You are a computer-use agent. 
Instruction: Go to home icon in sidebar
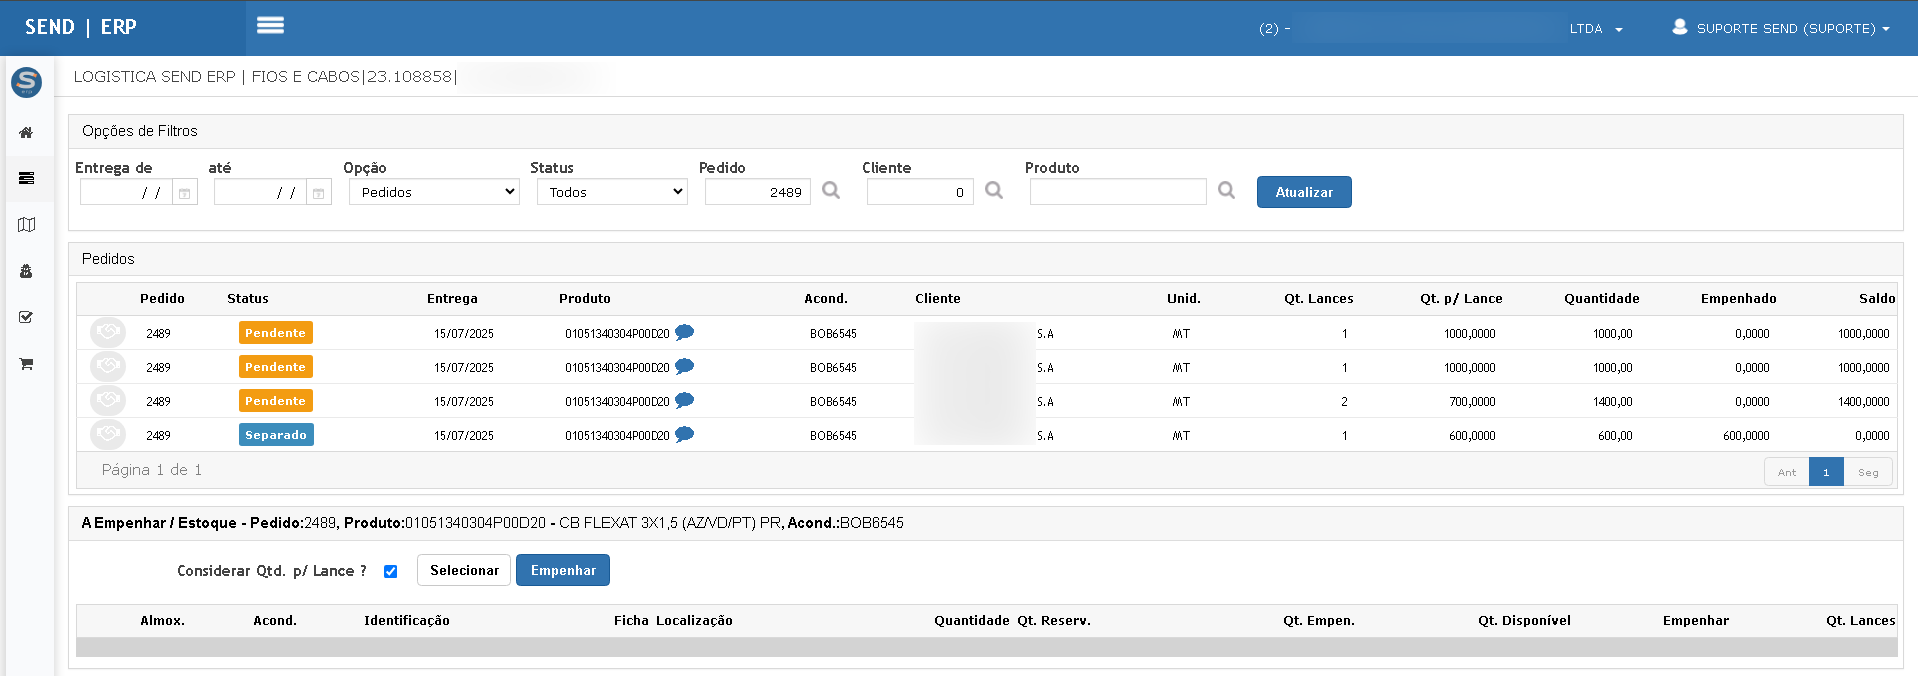[x=26, y=132]
